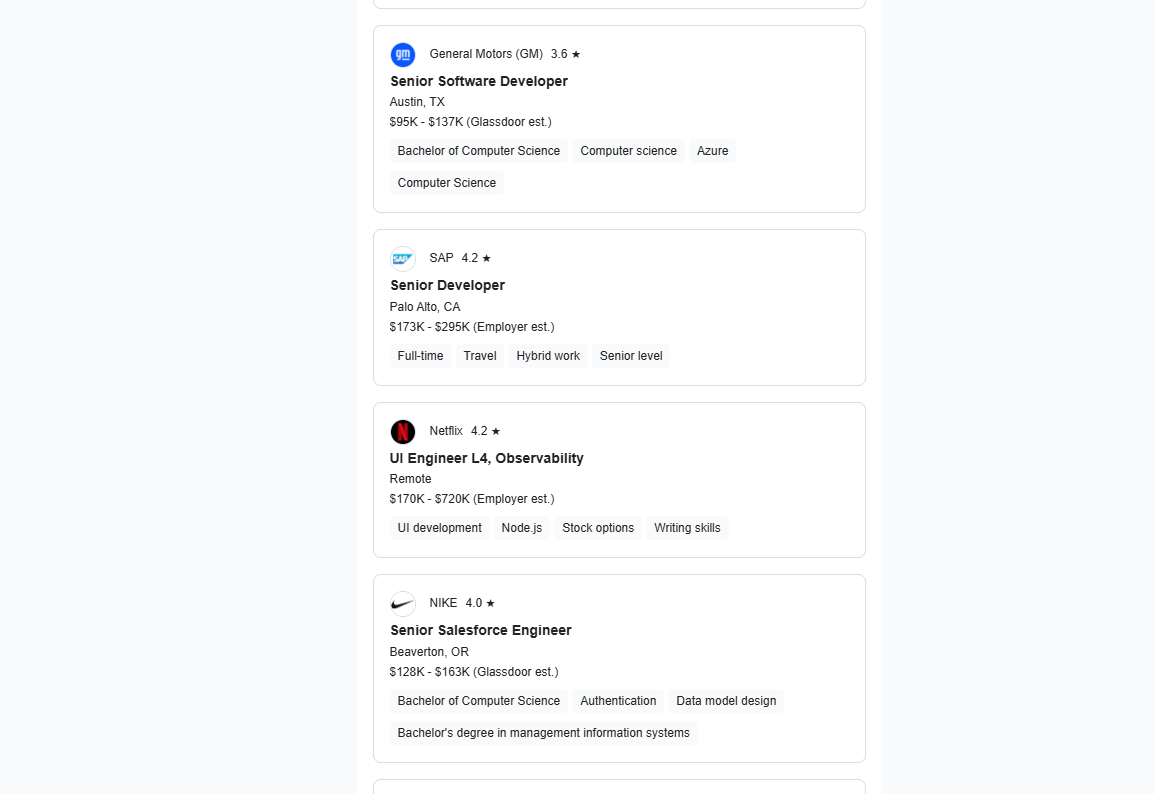The image size is (1155, 794).
Task: Select the Azure skill tag
Action: pyautogui.click(x=712, y=151)
